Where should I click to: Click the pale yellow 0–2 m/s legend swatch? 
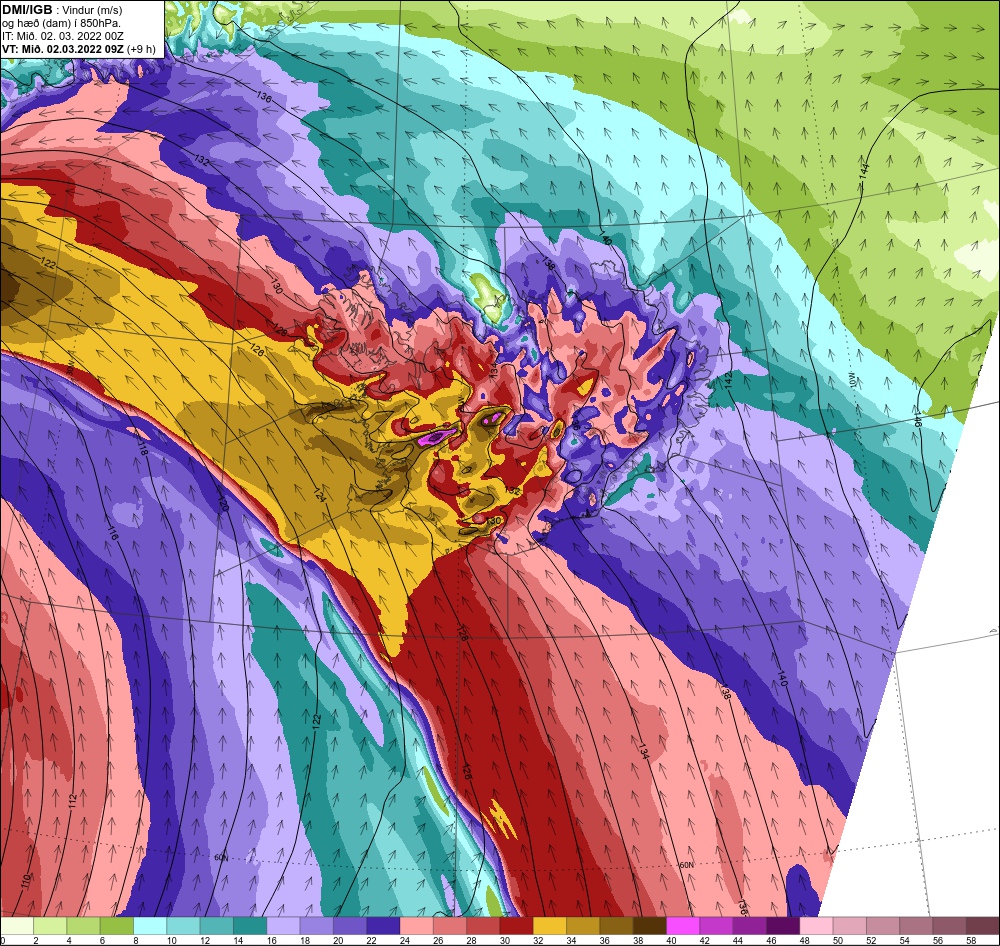17,926
